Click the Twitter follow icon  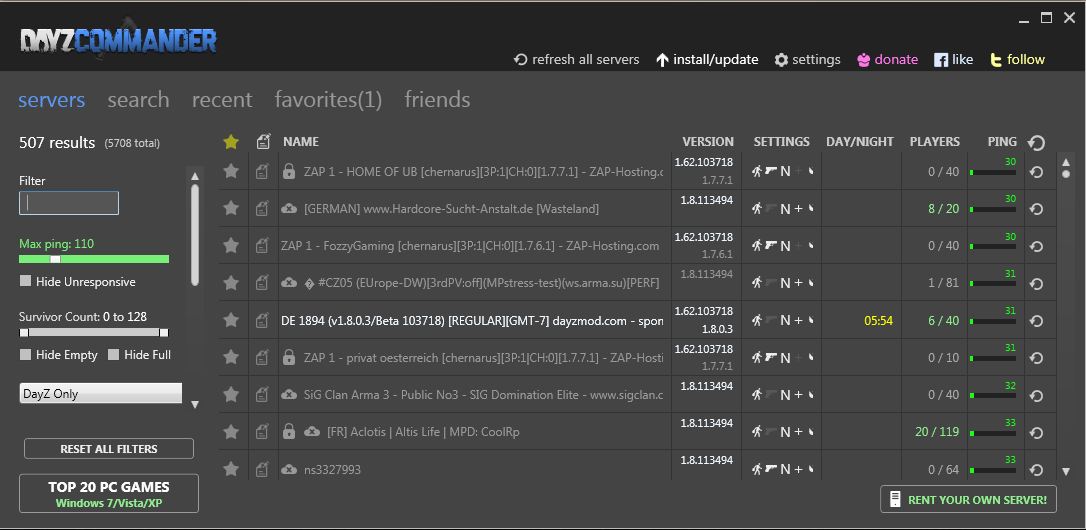(996, 60)
